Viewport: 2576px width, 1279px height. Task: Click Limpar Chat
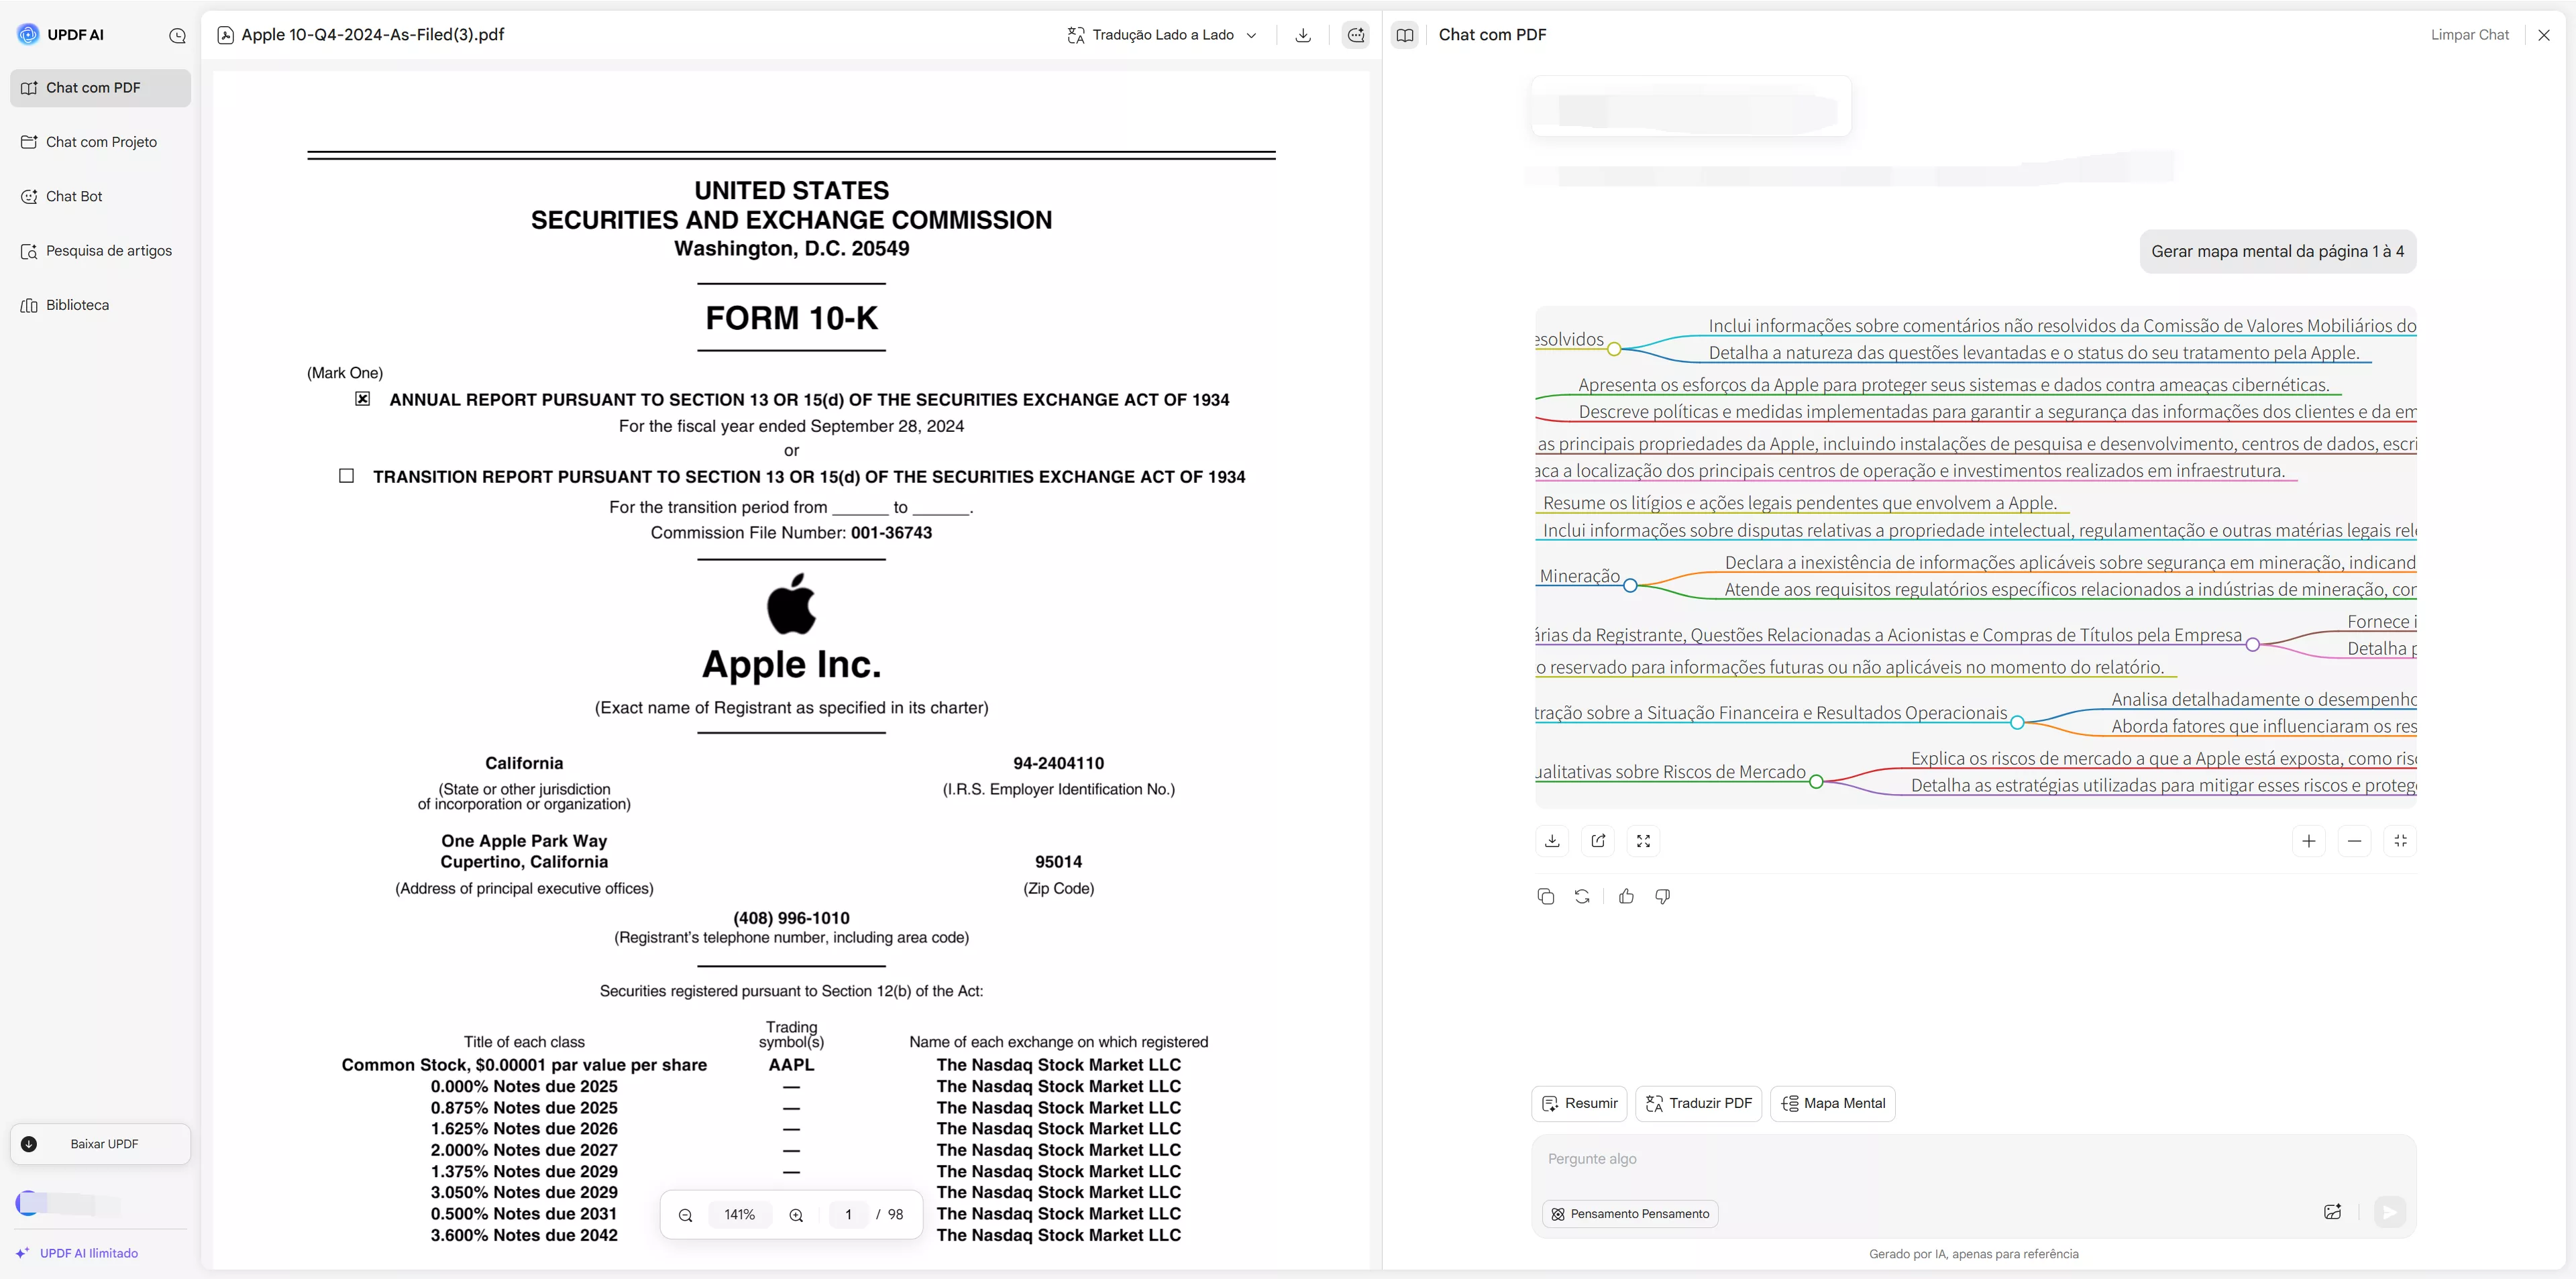tap(2469, 35)
